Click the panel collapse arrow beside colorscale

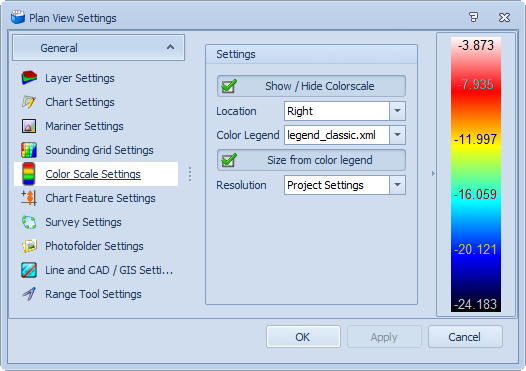pyautogui.click(x=433, y=173)
